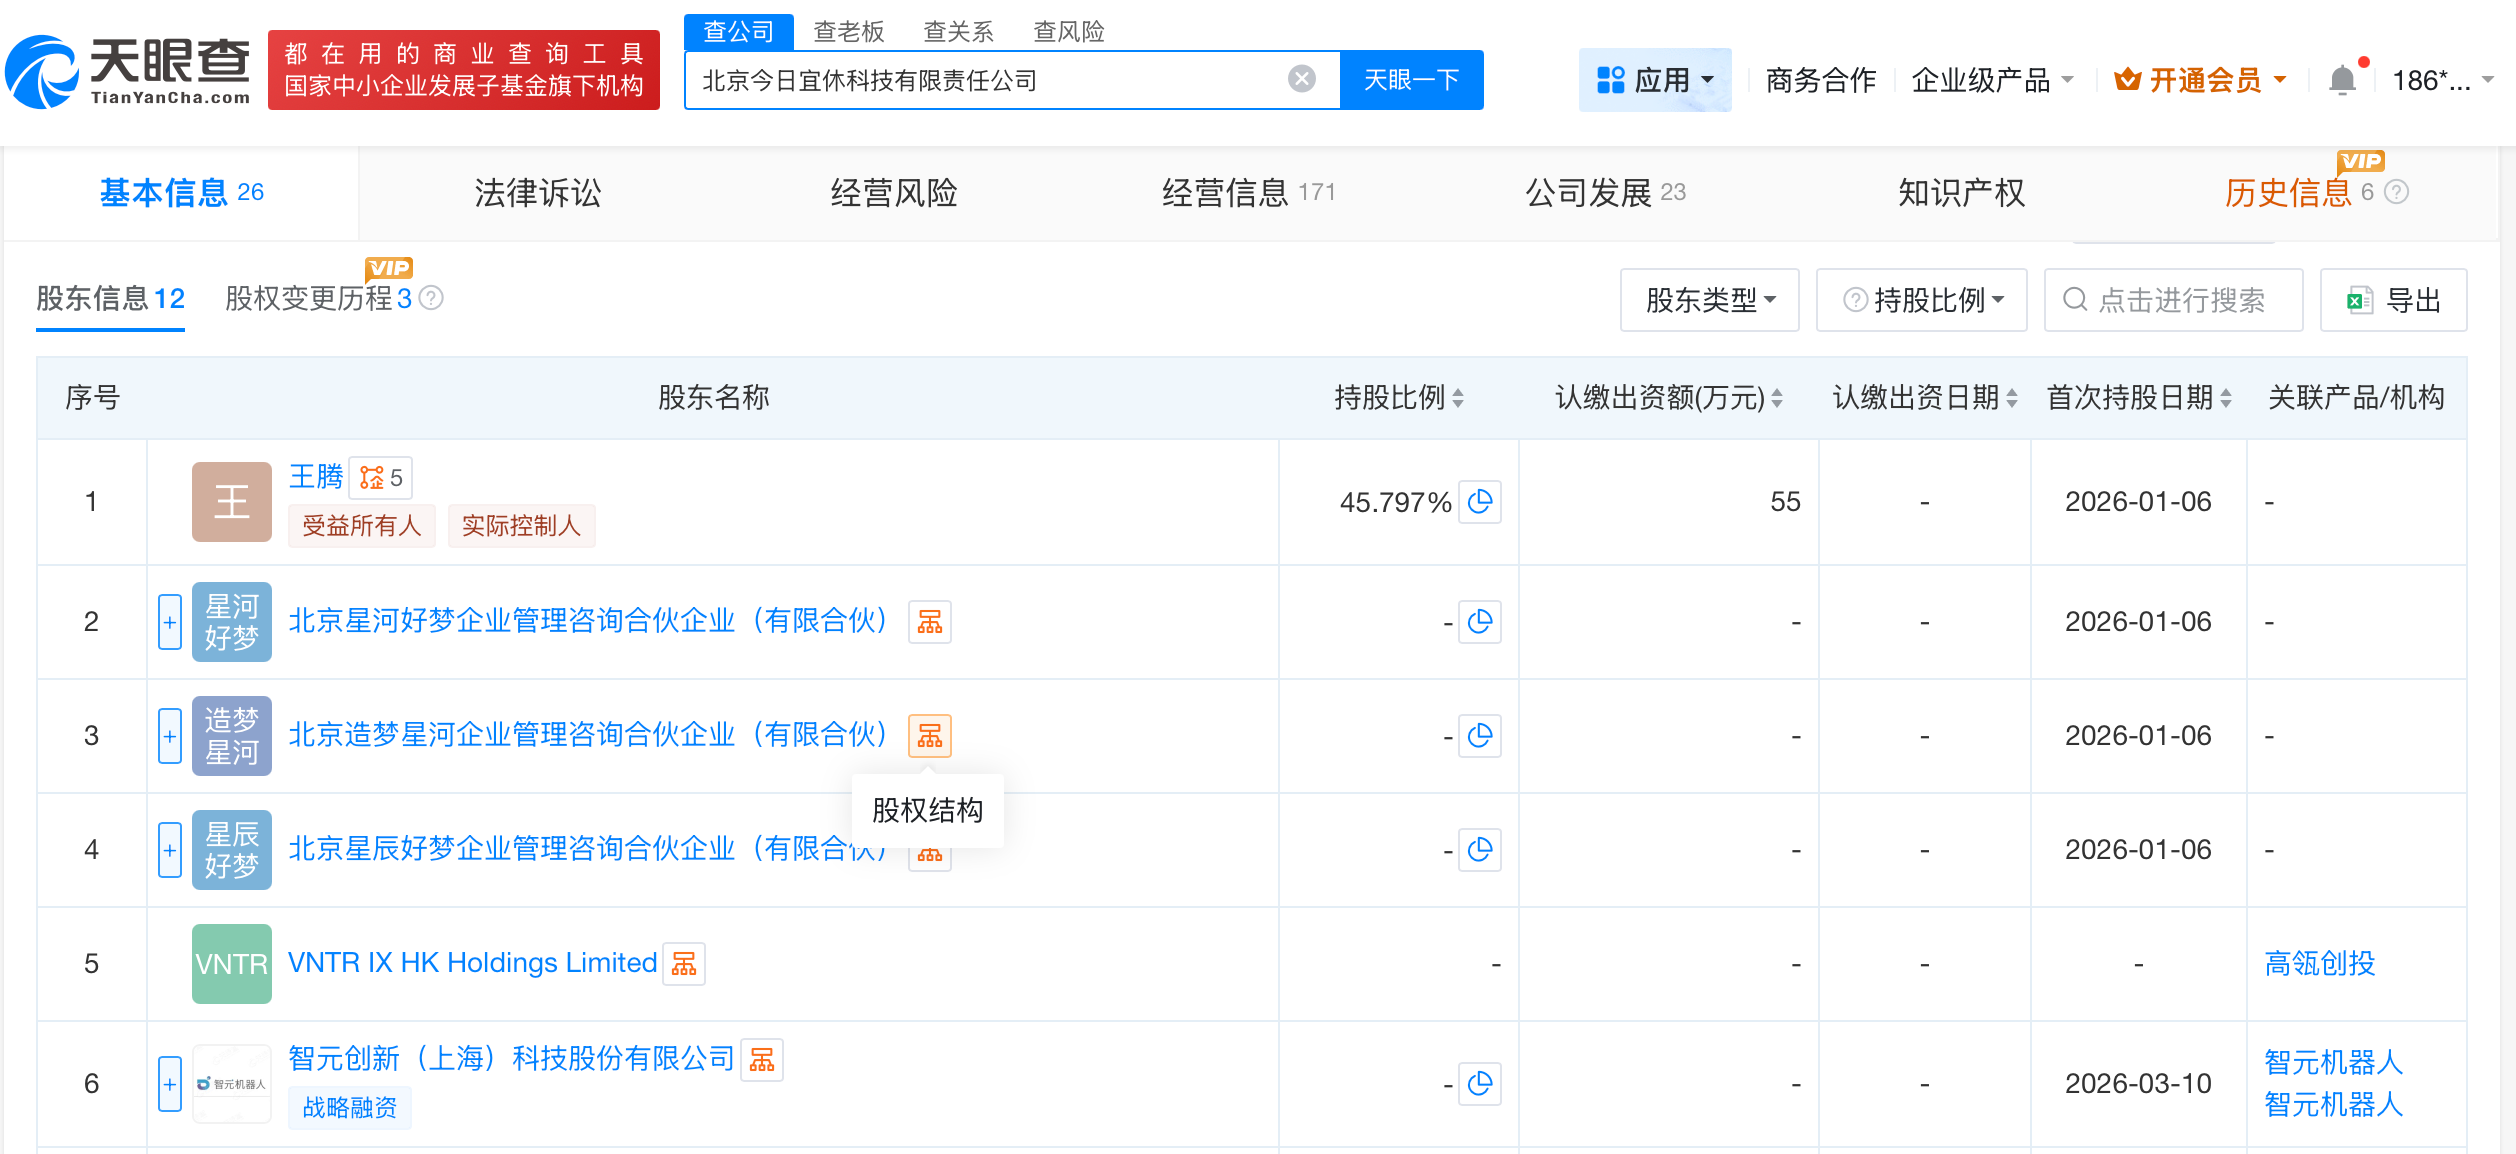Click the pie chart icon beside 45.797%
Viewport: 2516px width, 1154px height.
click(1480, 502)
